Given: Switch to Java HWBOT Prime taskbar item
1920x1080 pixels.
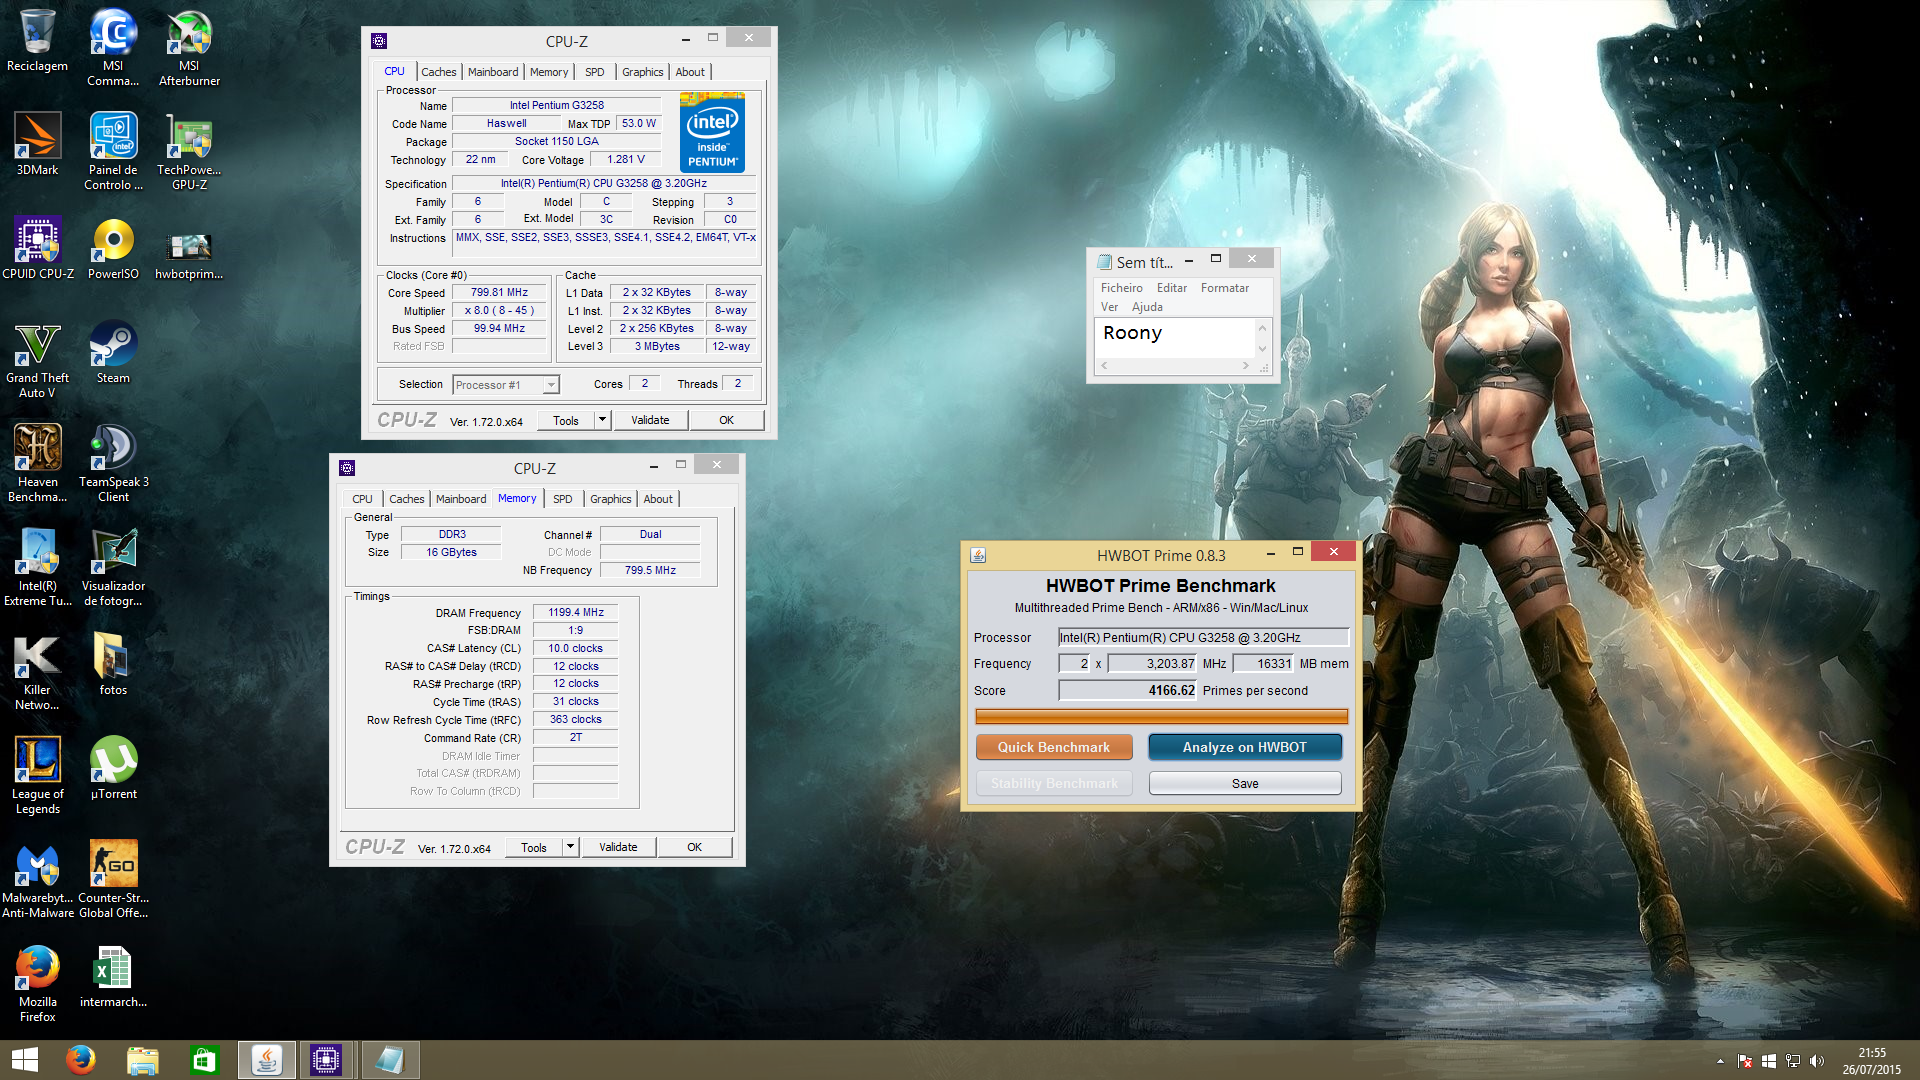Looking at the screenshot, I should (266, 1060).
